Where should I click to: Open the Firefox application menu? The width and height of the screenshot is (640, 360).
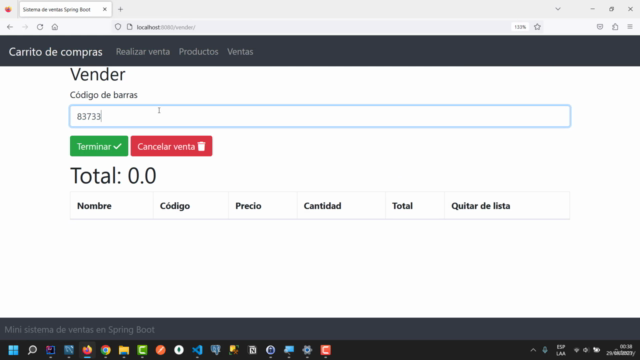coord(630,27)
